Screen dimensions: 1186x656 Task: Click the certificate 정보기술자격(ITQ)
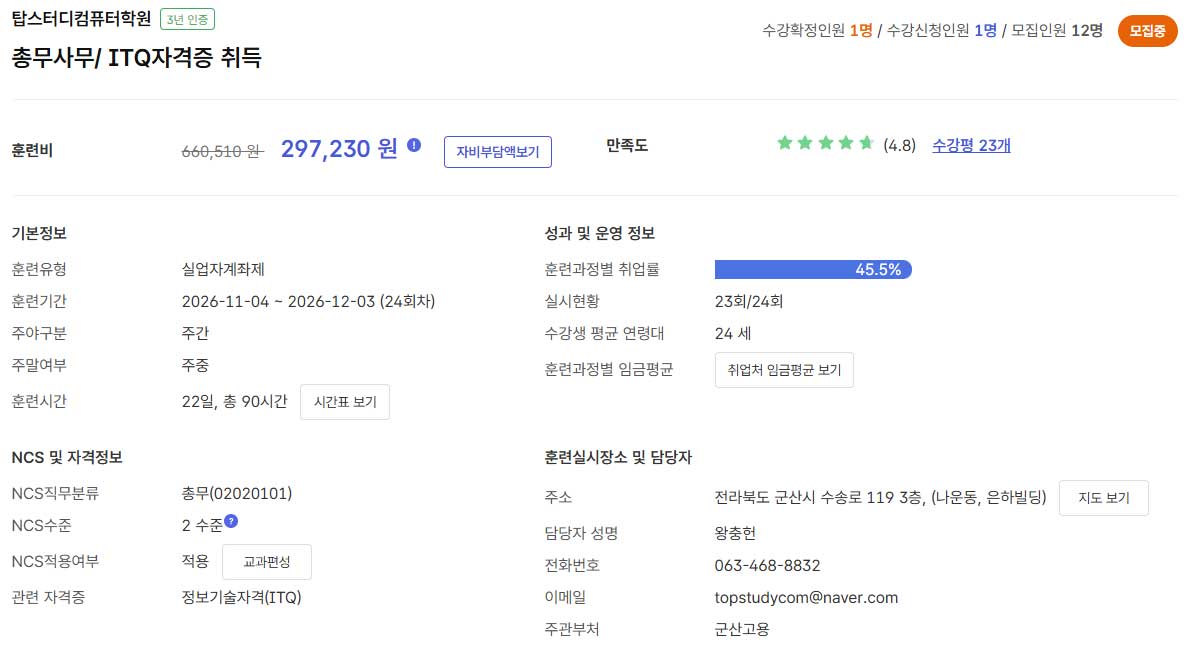(241, 597)
